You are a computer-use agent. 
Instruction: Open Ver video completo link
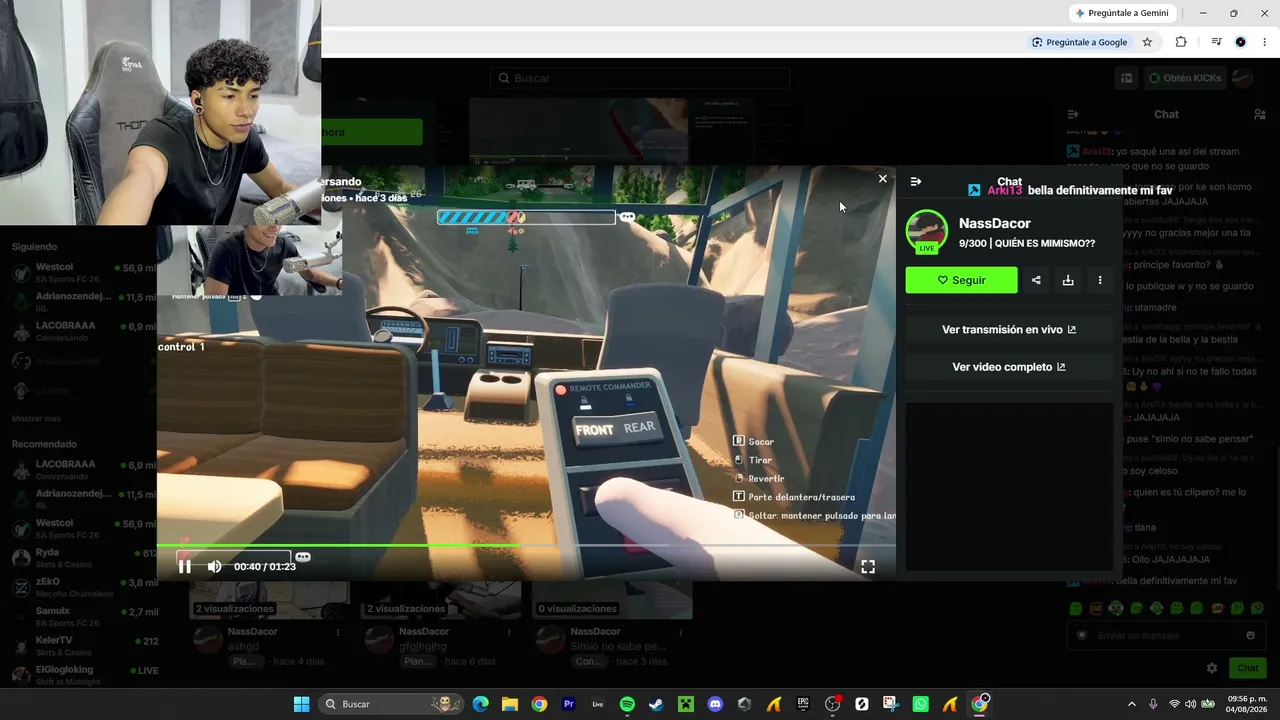pyautogui.click(x=1009, y=367)
